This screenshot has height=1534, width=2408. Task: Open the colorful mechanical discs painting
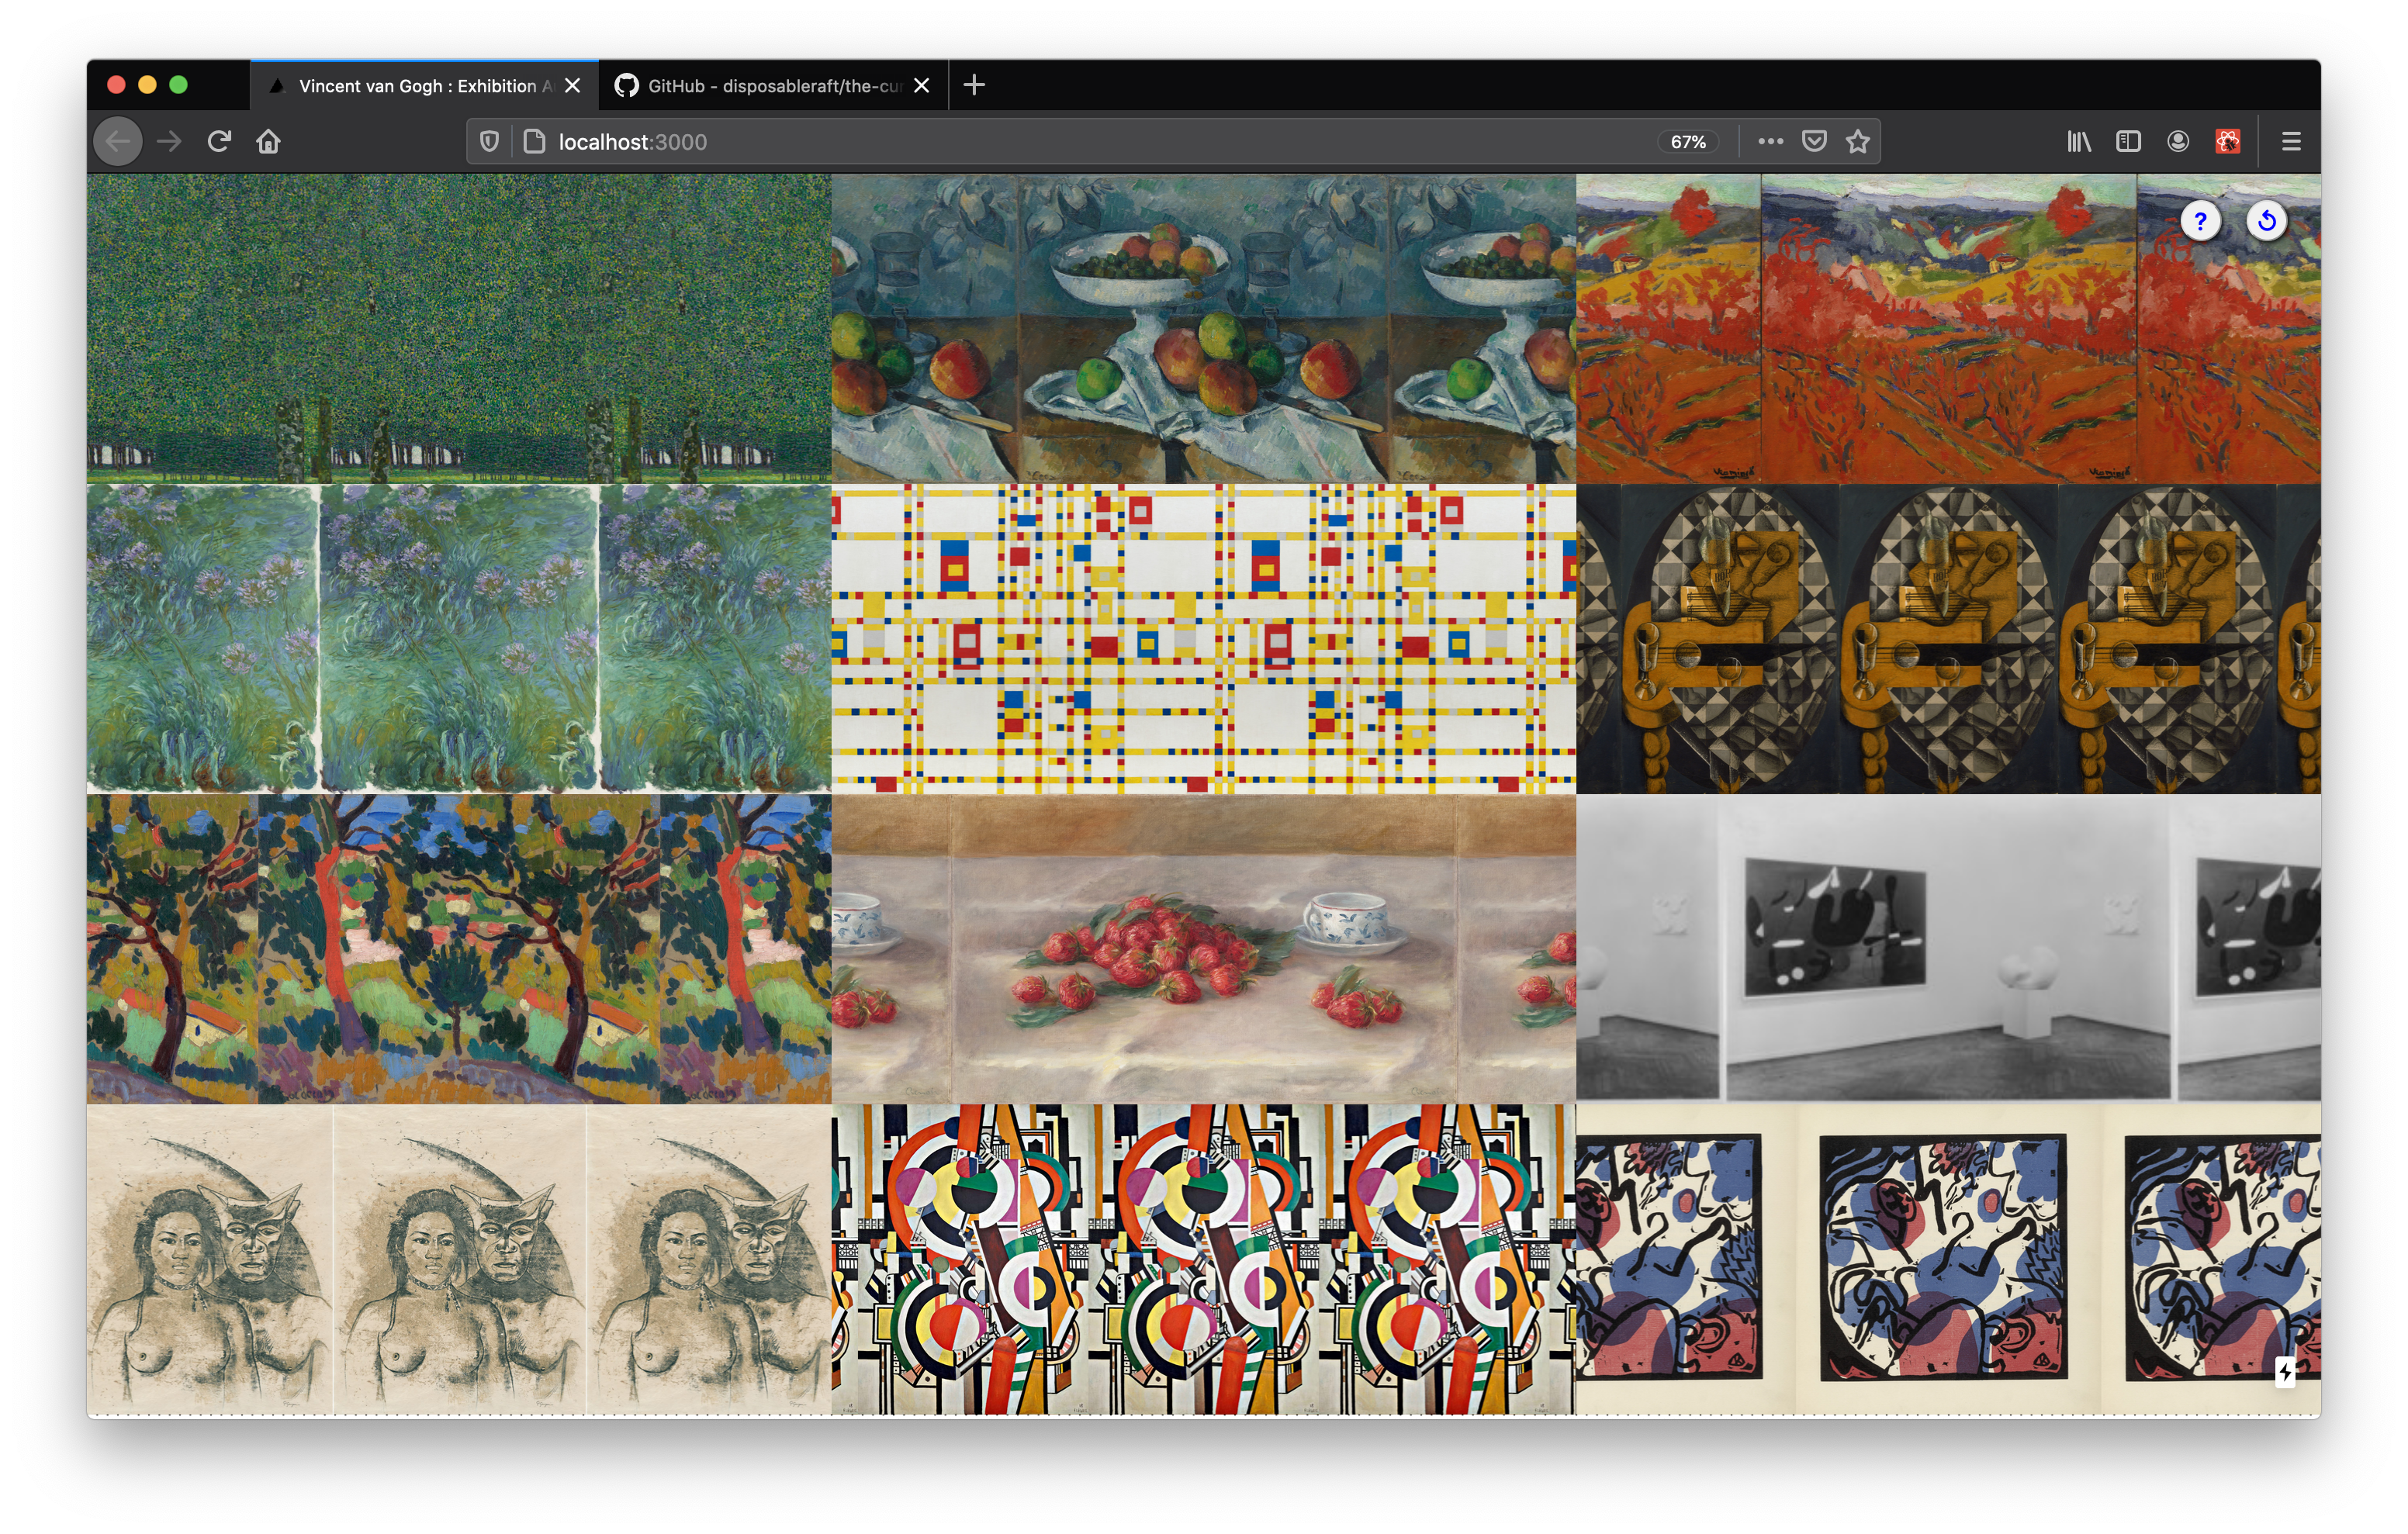[1203, 1259]
